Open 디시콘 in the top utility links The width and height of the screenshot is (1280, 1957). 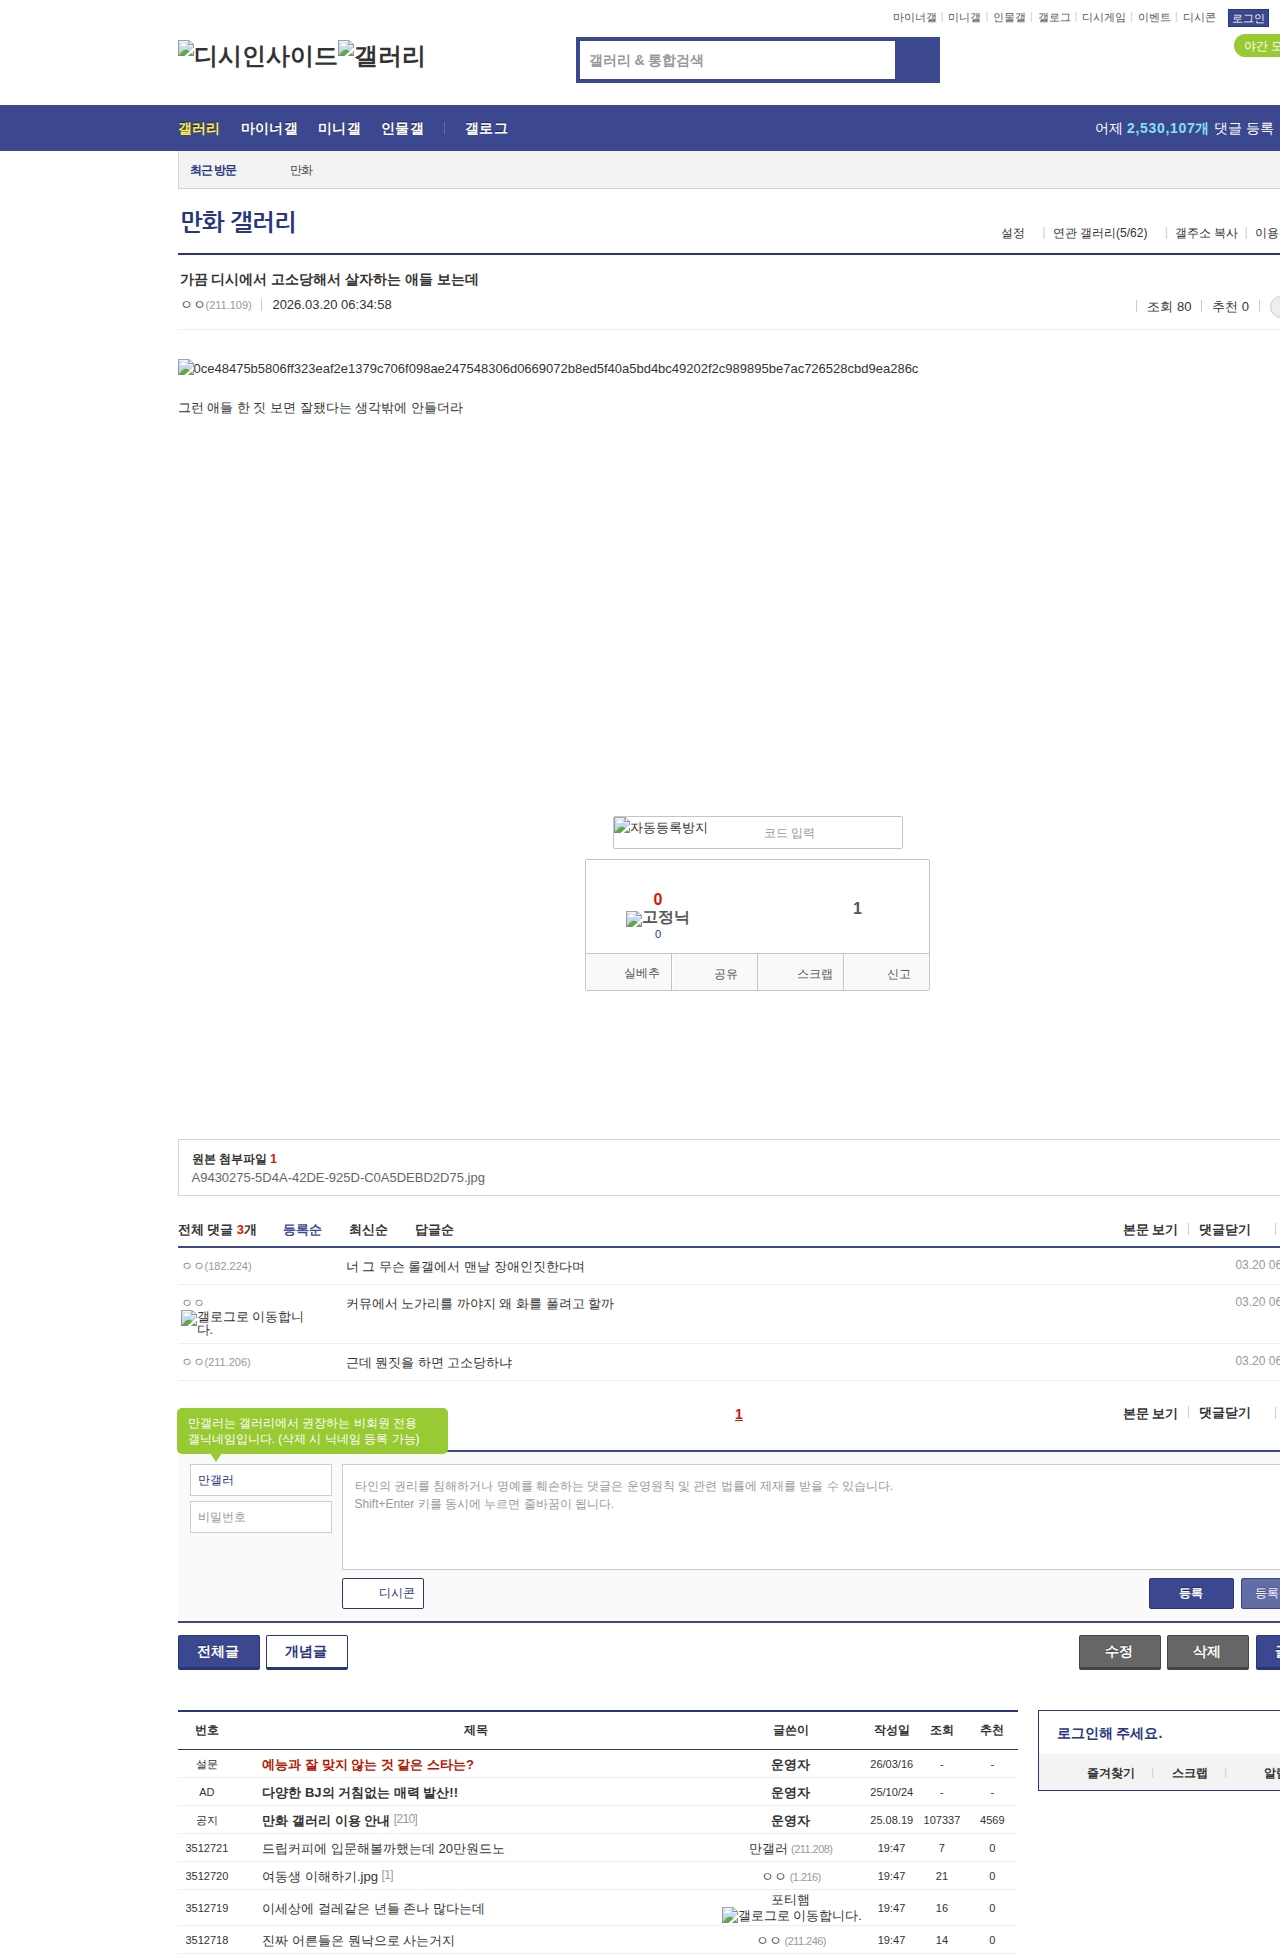[x=1199, y=18]
